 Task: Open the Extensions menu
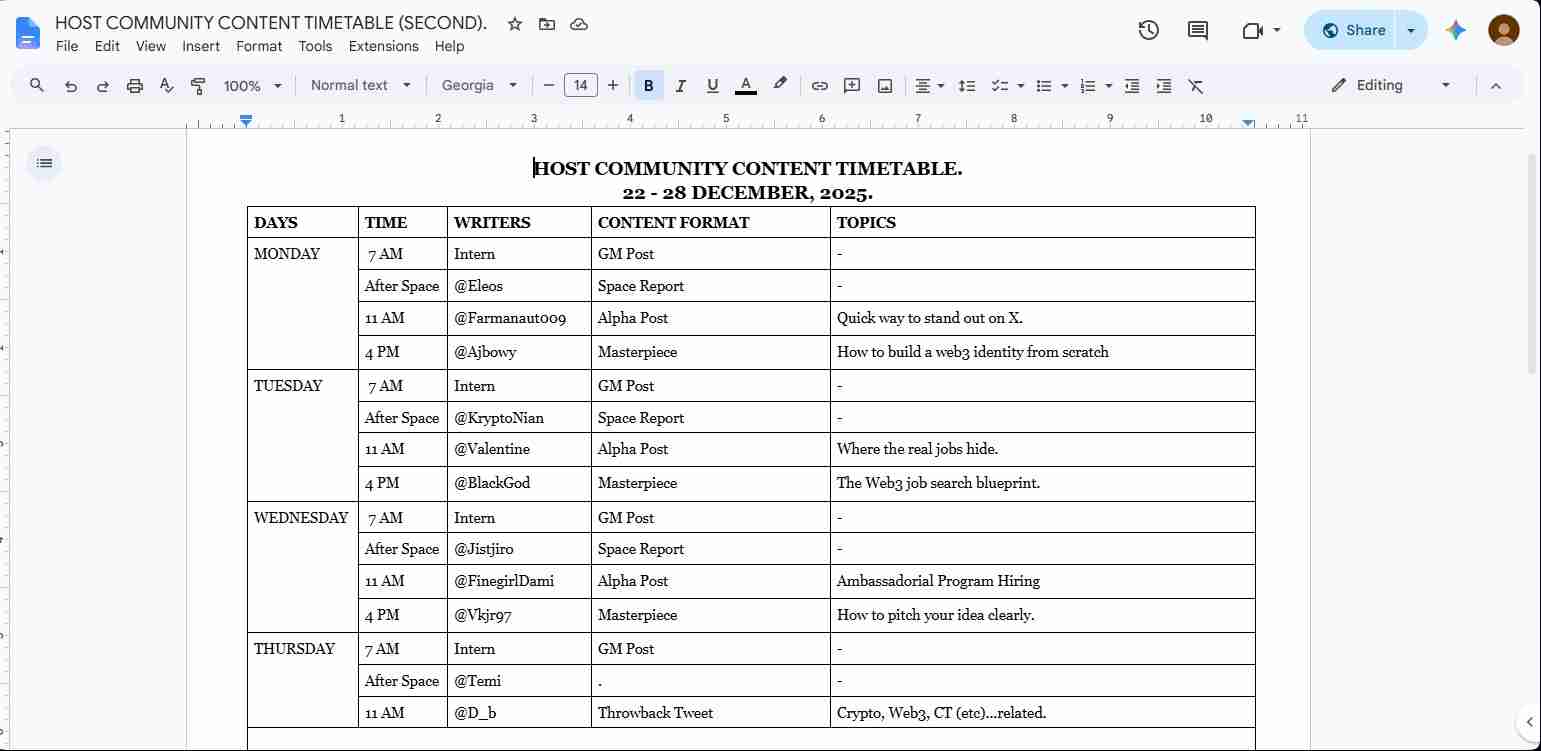383,46
